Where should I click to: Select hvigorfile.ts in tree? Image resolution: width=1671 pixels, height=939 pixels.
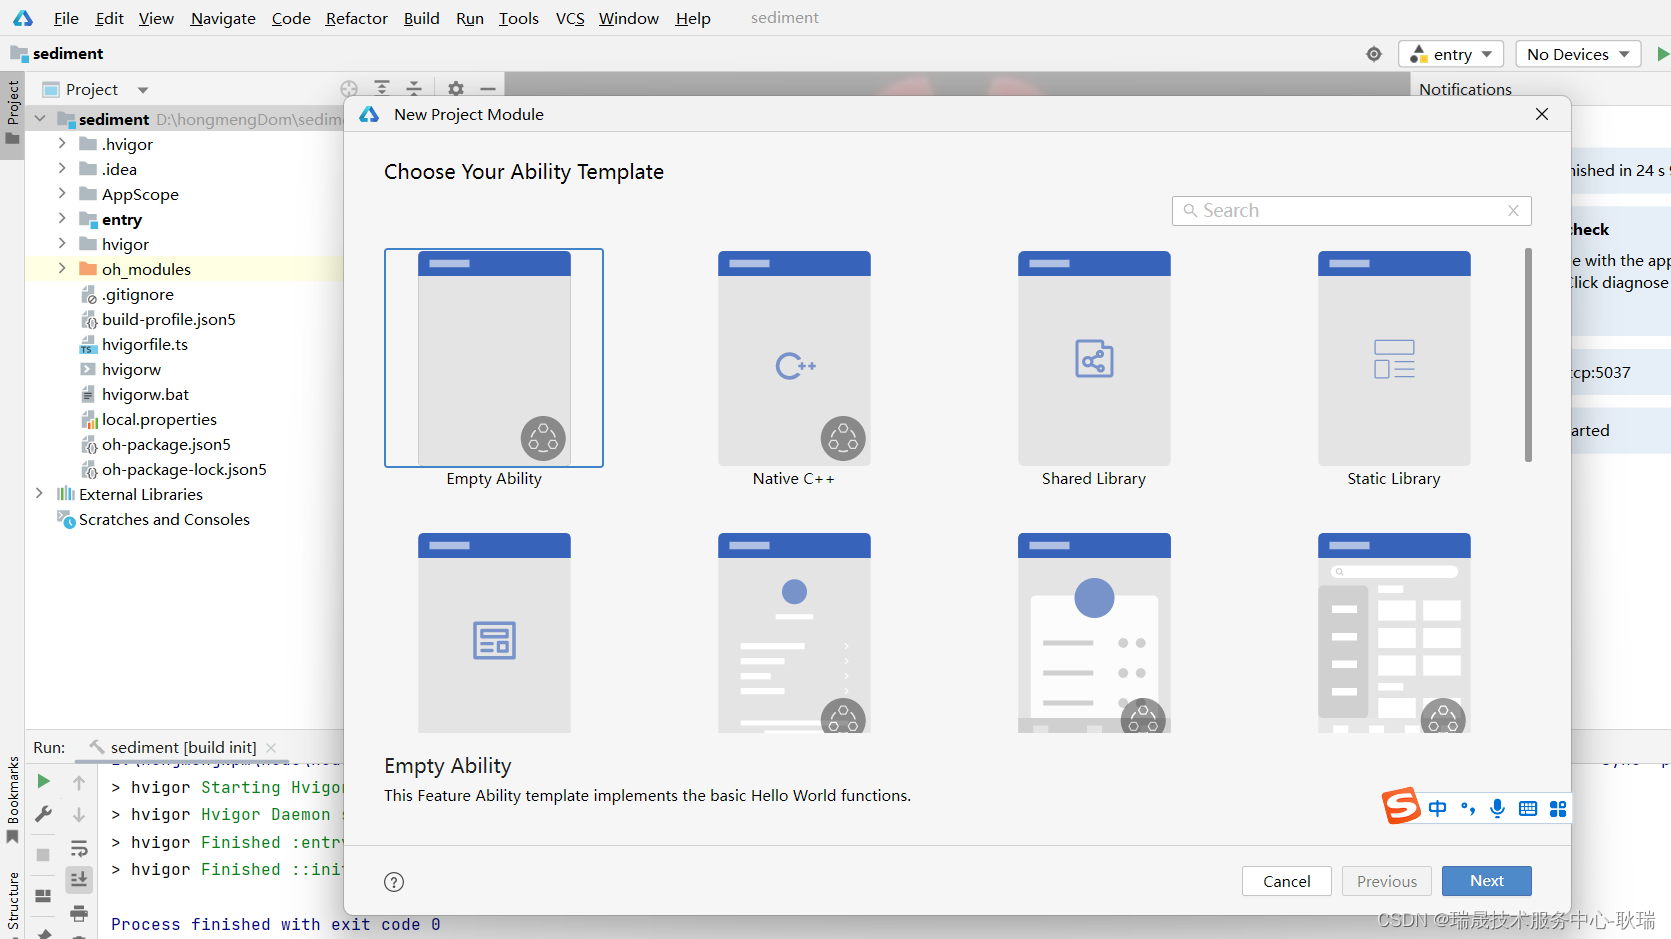point(144,344)
